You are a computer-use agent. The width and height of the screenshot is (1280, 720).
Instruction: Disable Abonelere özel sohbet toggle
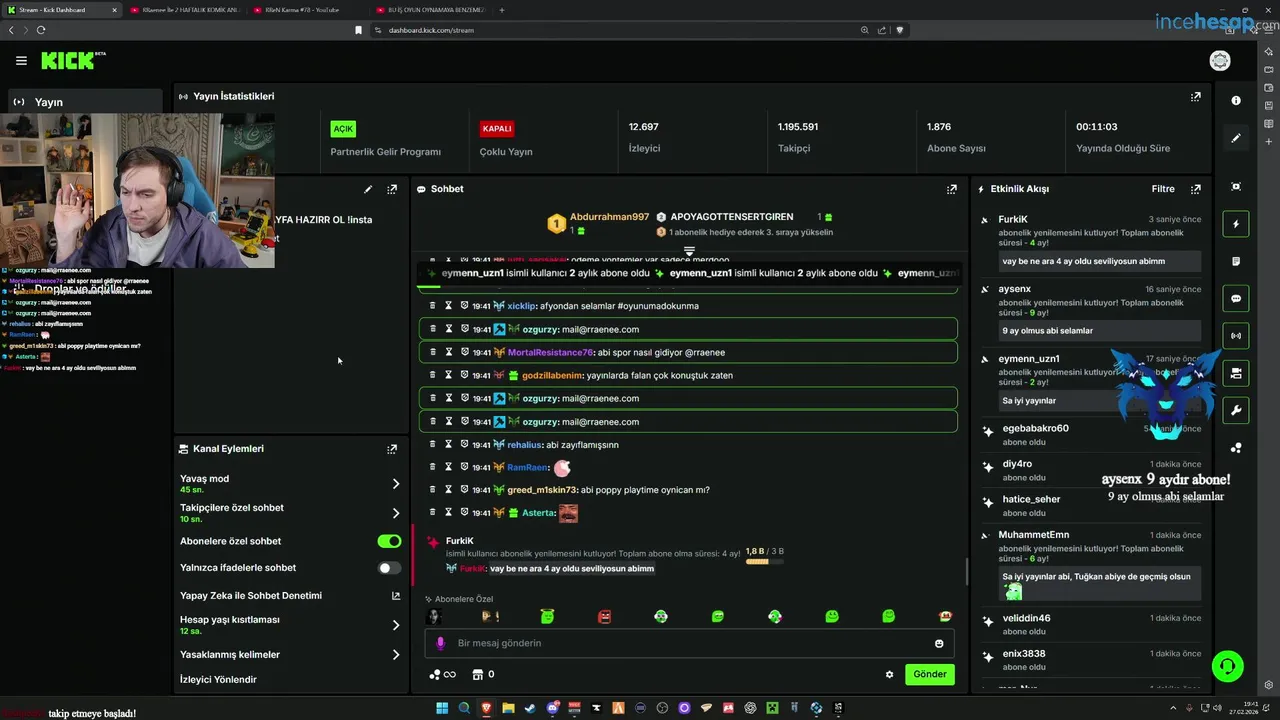[389, 541]
